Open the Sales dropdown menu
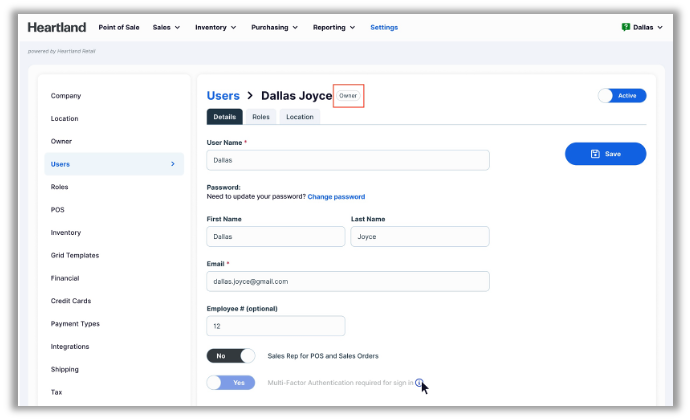The height and width of the screenshot is (420, 690). [166, 27]
